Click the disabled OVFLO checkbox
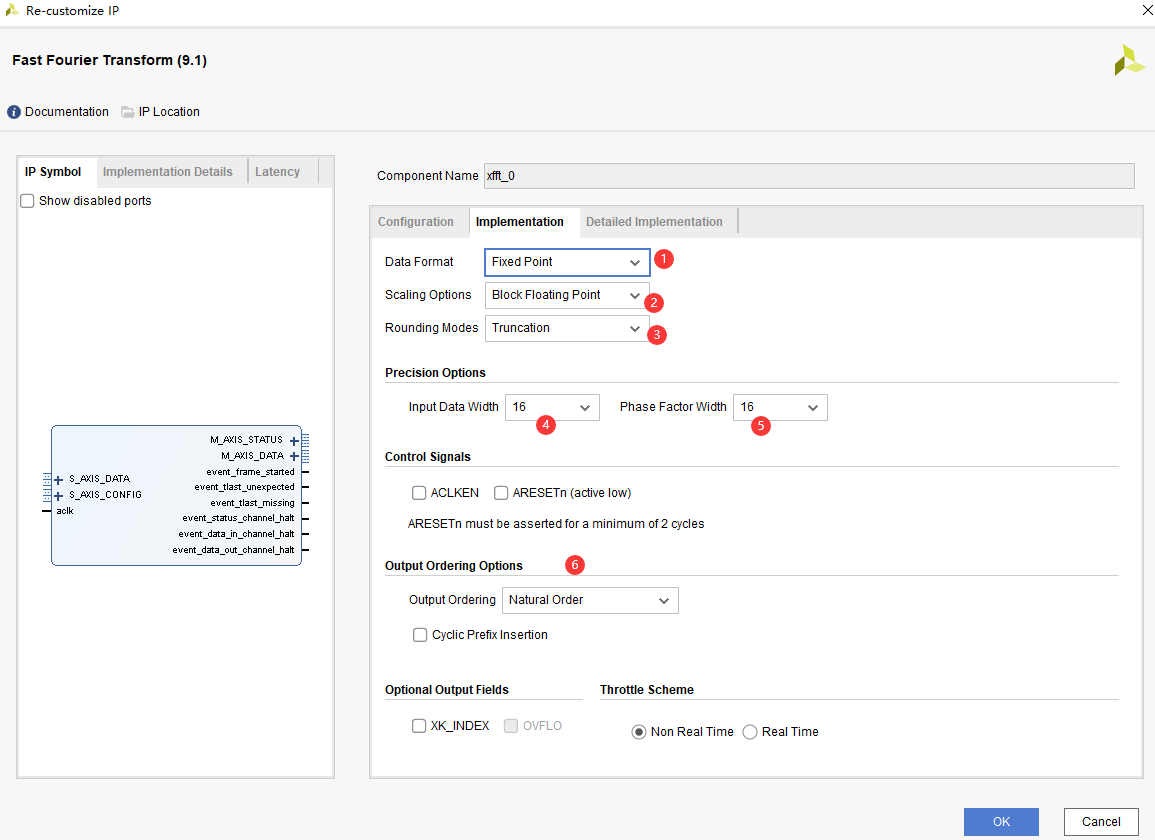The image size is (1155, 840). coord(510,726)
